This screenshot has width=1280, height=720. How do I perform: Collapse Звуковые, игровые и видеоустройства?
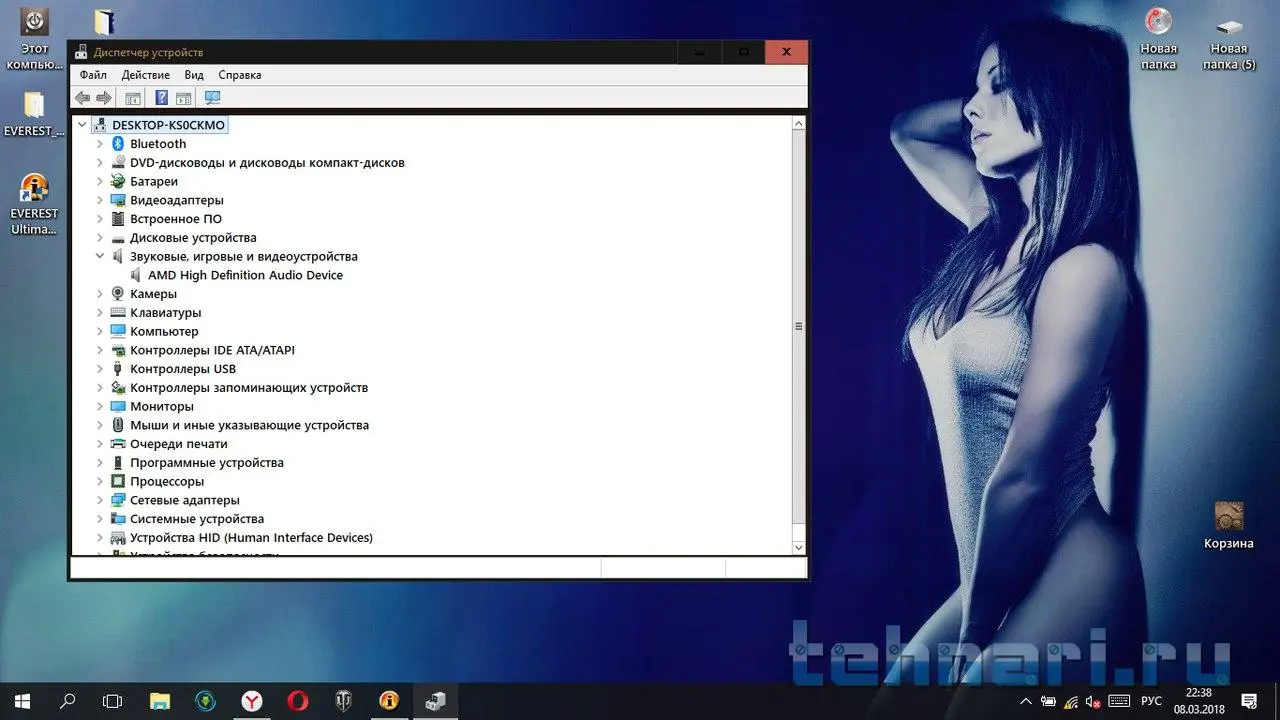click(100, 257)
